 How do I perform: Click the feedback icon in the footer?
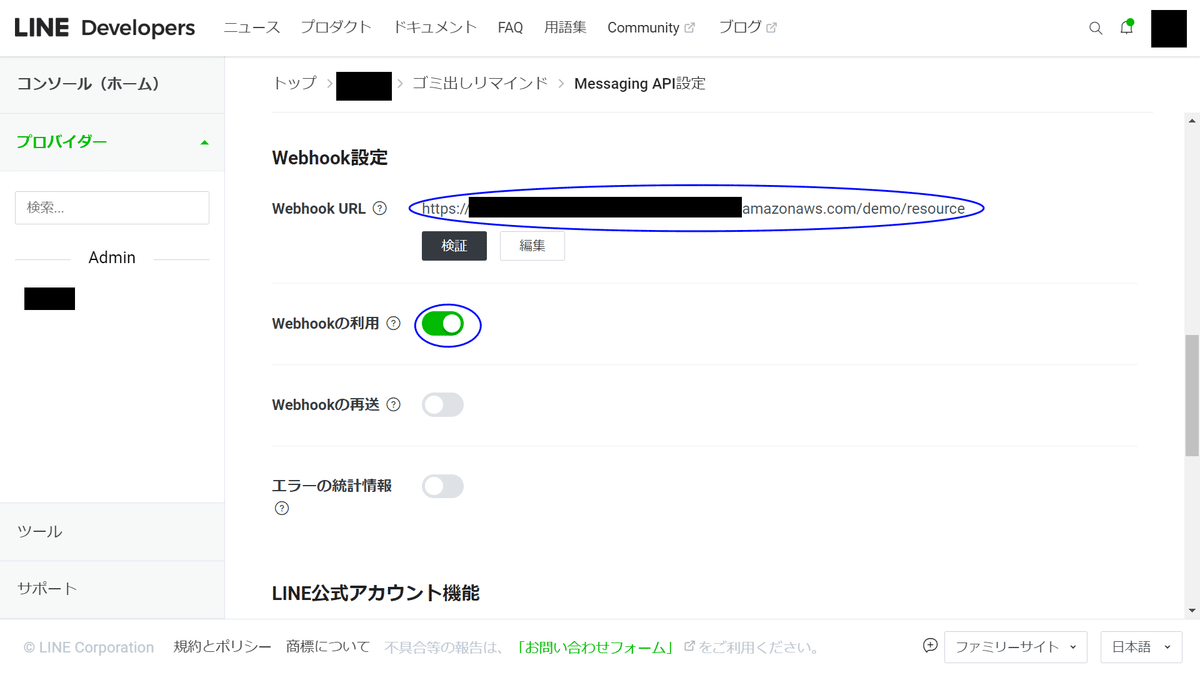(930, 646)
